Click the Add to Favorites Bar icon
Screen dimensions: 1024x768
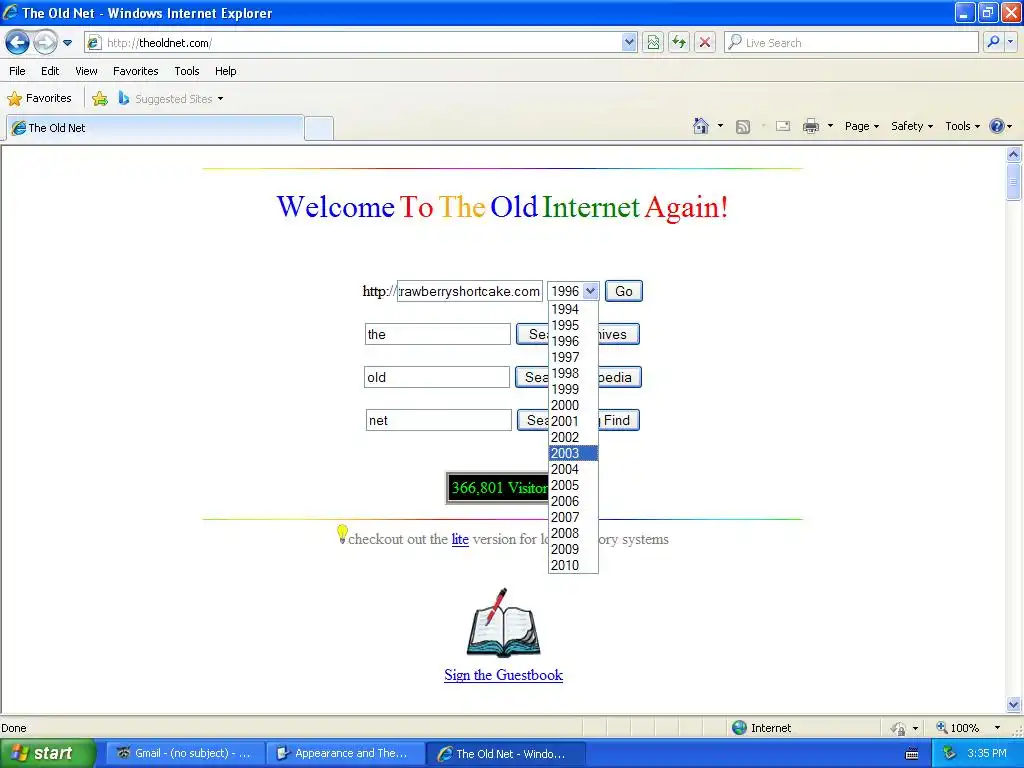[x=100, y=99]
